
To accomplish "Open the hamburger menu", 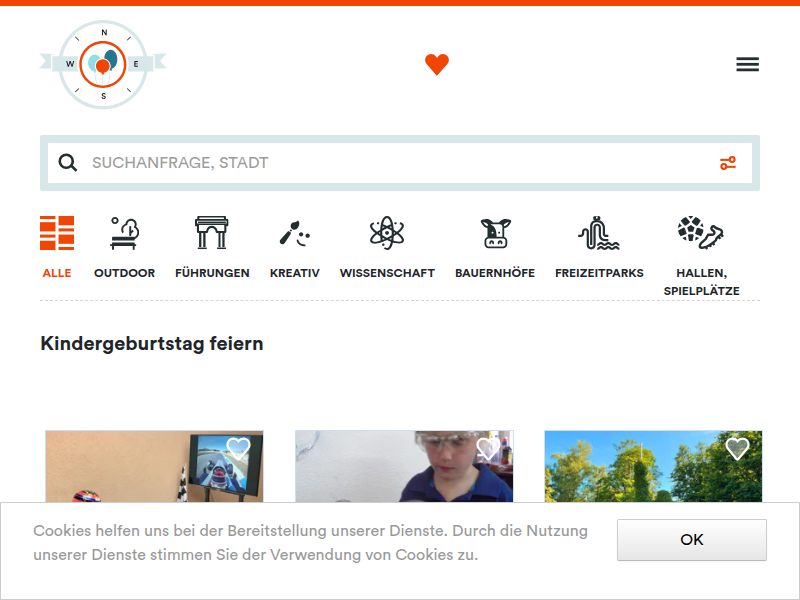I will click(747, 64).
